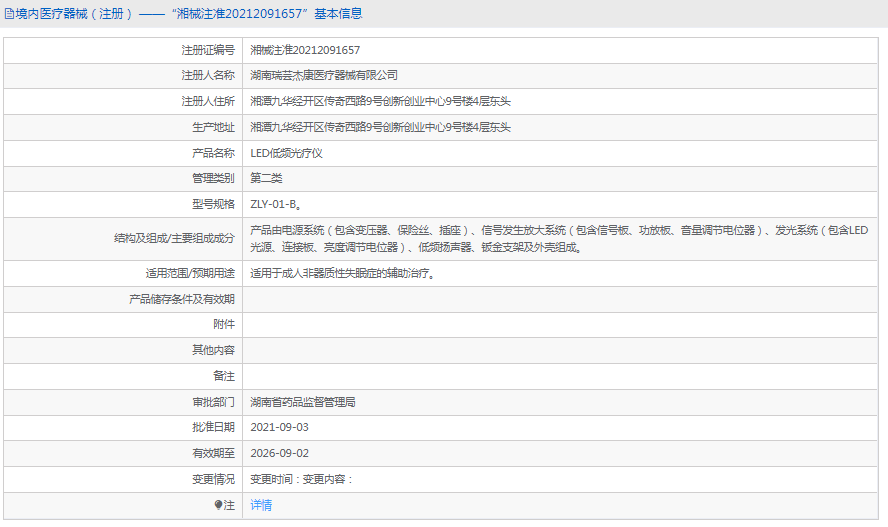Select registrant name 湖南瑞芸杰康医疗器械有限公司

click(x=324, y=75)
